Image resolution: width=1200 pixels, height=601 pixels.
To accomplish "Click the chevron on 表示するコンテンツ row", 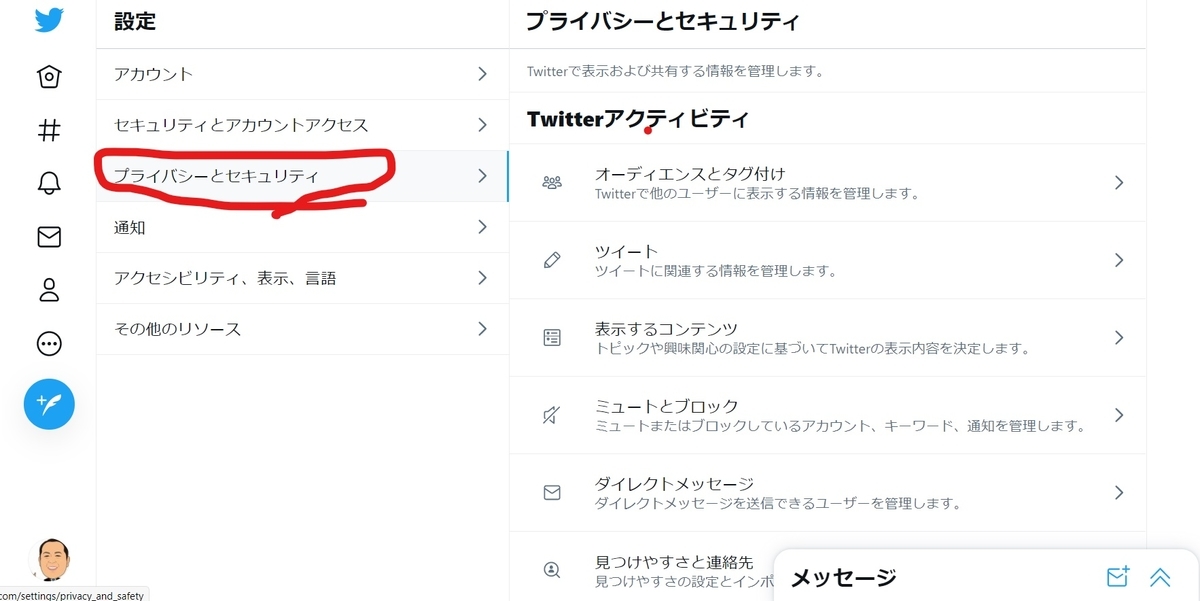I will [1119, 338].
